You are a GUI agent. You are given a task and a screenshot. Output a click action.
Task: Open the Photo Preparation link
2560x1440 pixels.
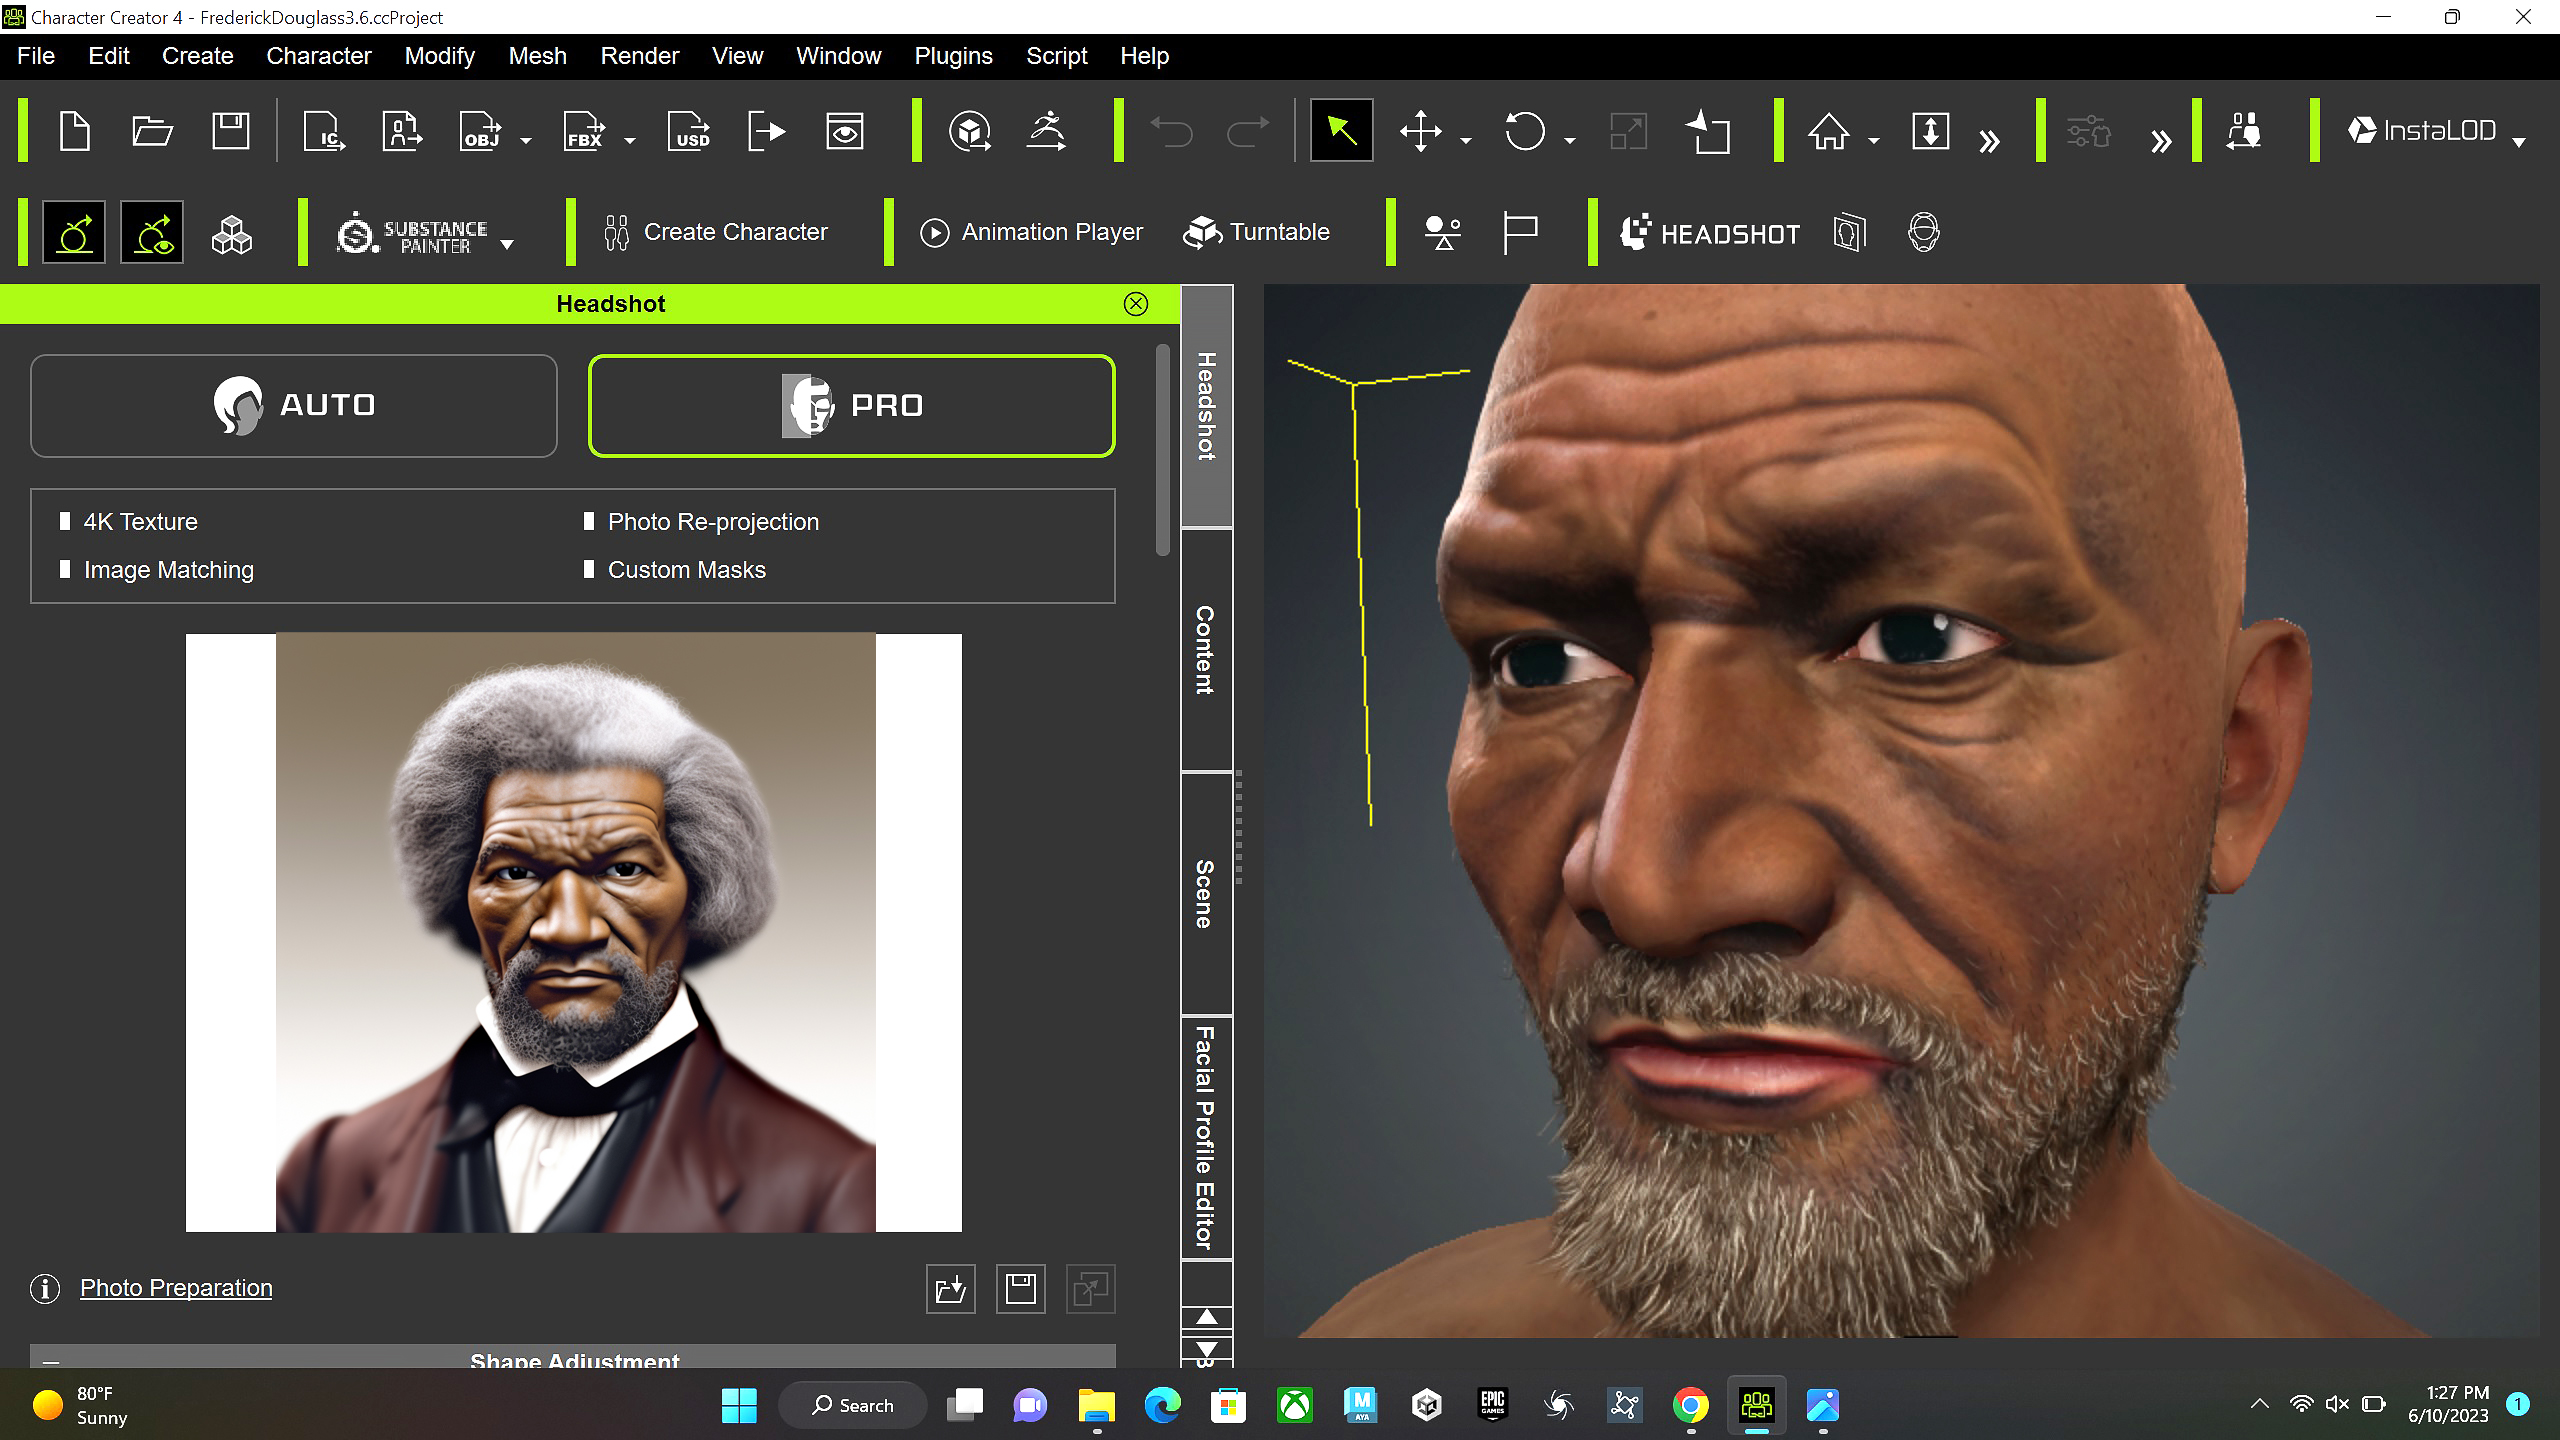pos(176,1288)
